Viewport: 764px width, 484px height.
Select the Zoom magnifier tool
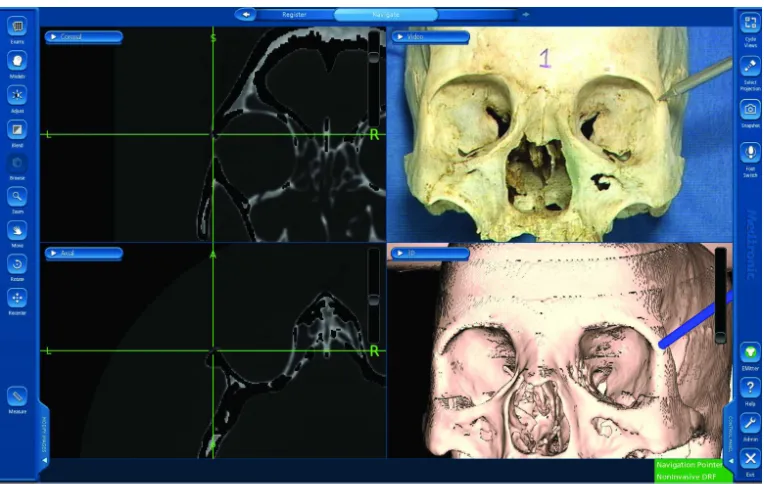[x=17, y=196]
